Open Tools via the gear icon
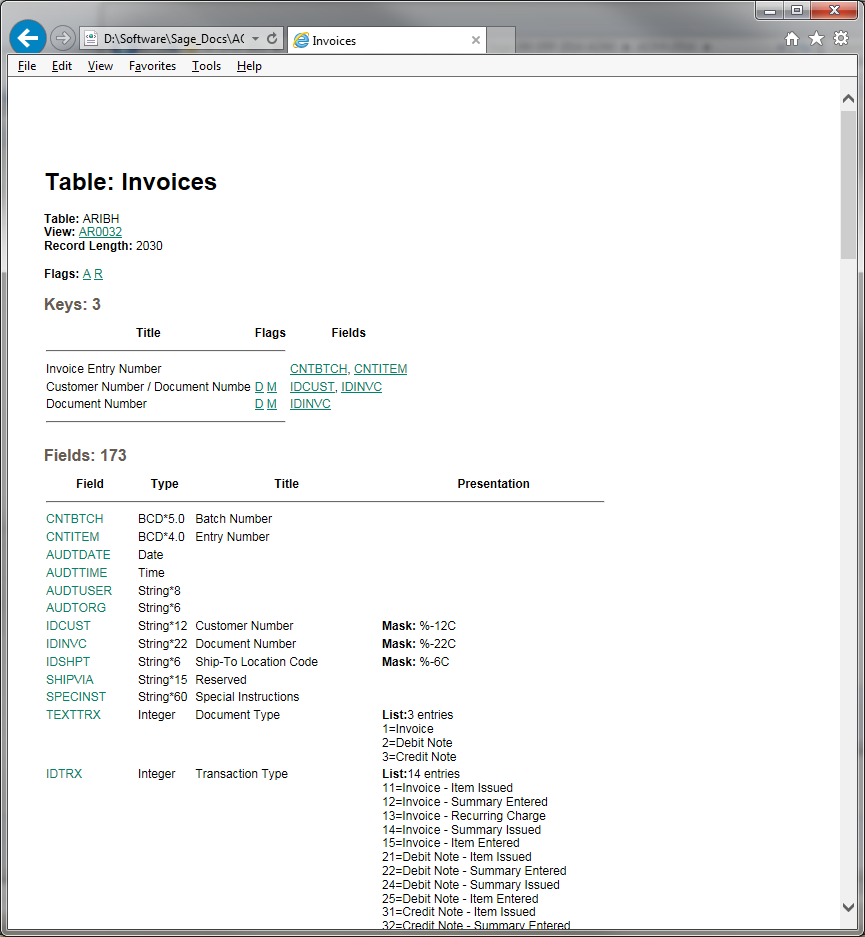 tap(841, 39)
